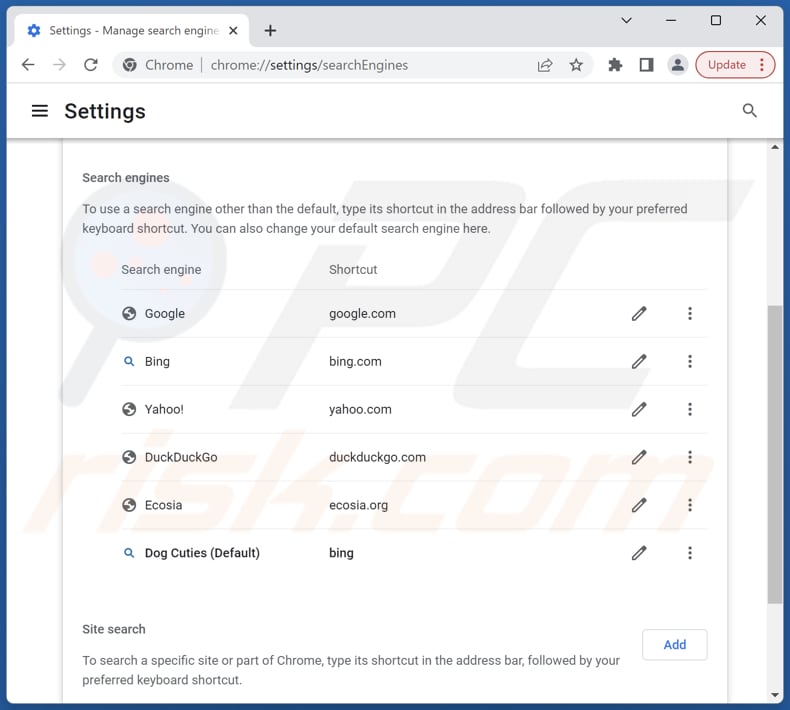Open more actions for Dog Cuties
The image size is (790, 710).
(690, 553)
